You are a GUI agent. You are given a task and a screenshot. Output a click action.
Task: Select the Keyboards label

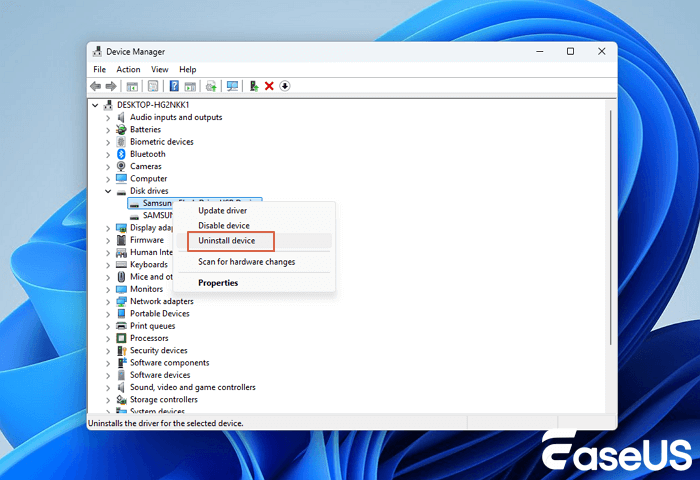(x=149, y=264)
